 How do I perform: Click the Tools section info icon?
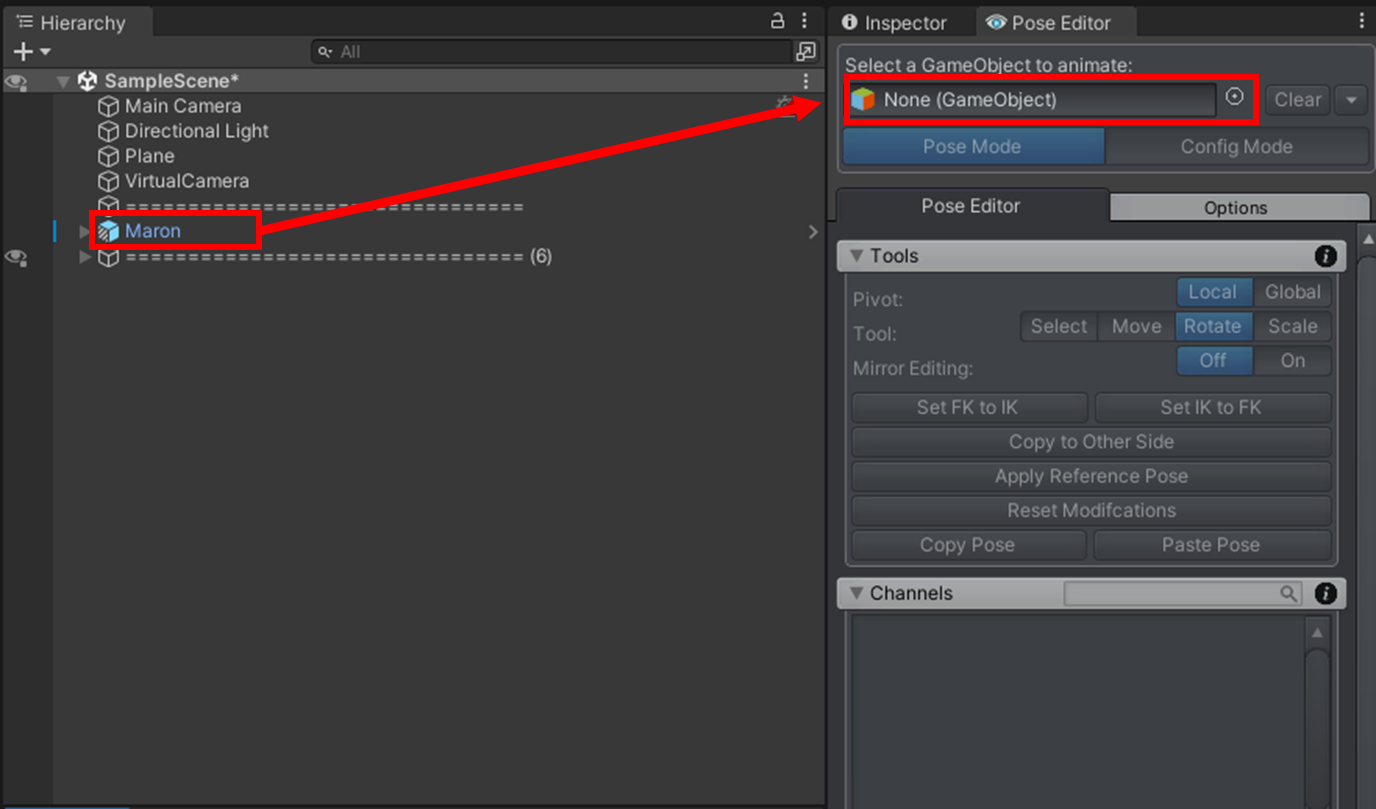pyautogui.click(x=1325, y=256)
